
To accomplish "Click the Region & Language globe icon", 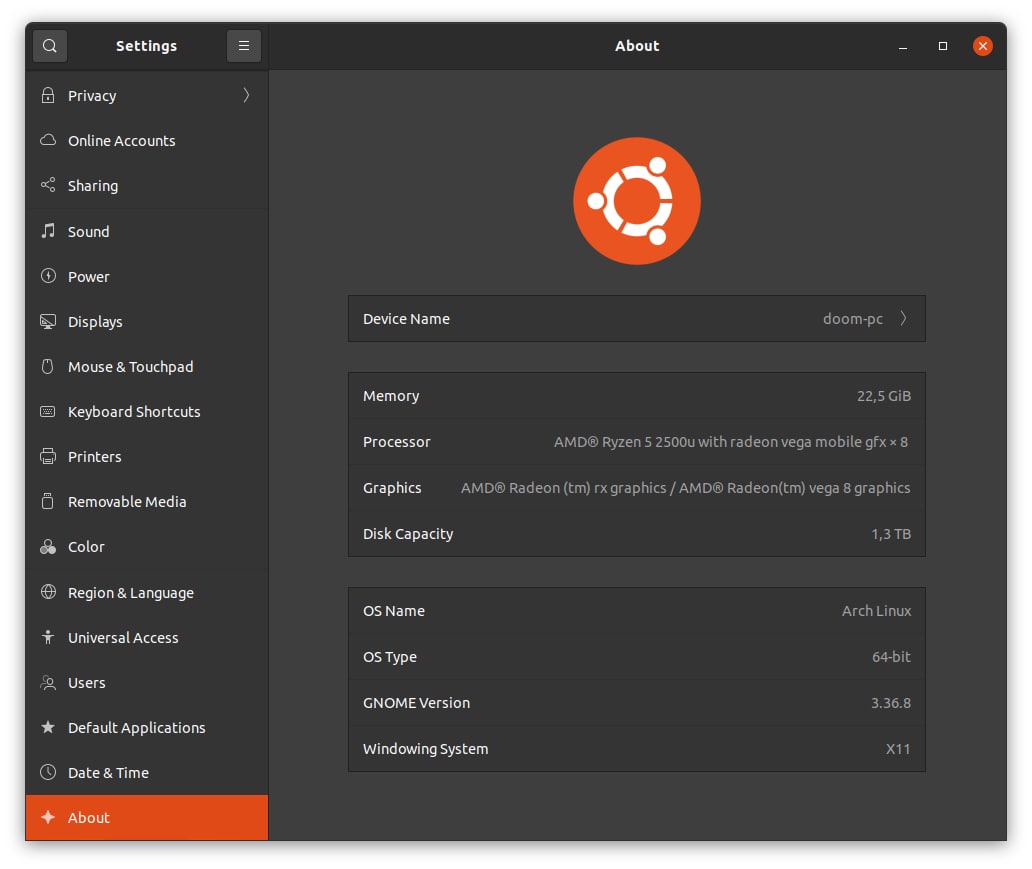I will click(48, 592).
